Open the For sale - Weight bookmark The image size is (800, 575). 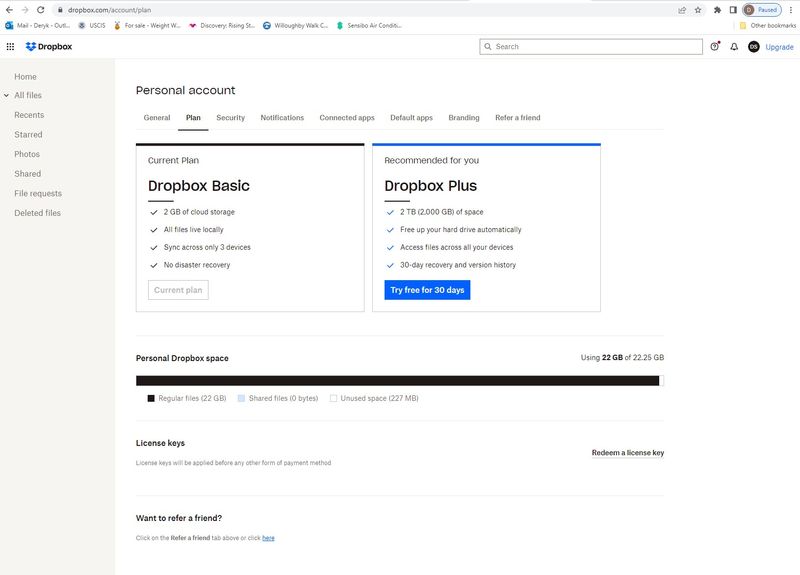click(147, 25)
